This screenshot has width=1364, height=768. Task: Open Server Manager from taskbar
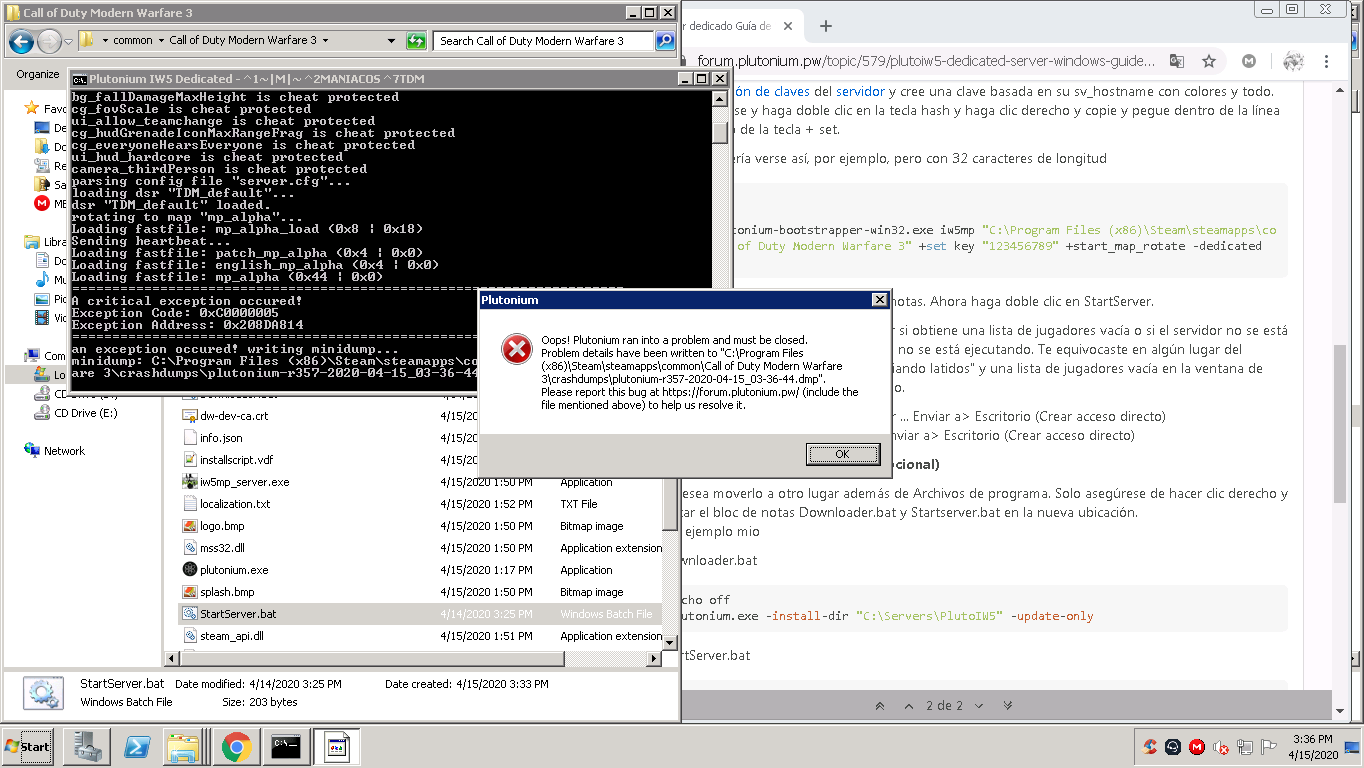[86, 746]
